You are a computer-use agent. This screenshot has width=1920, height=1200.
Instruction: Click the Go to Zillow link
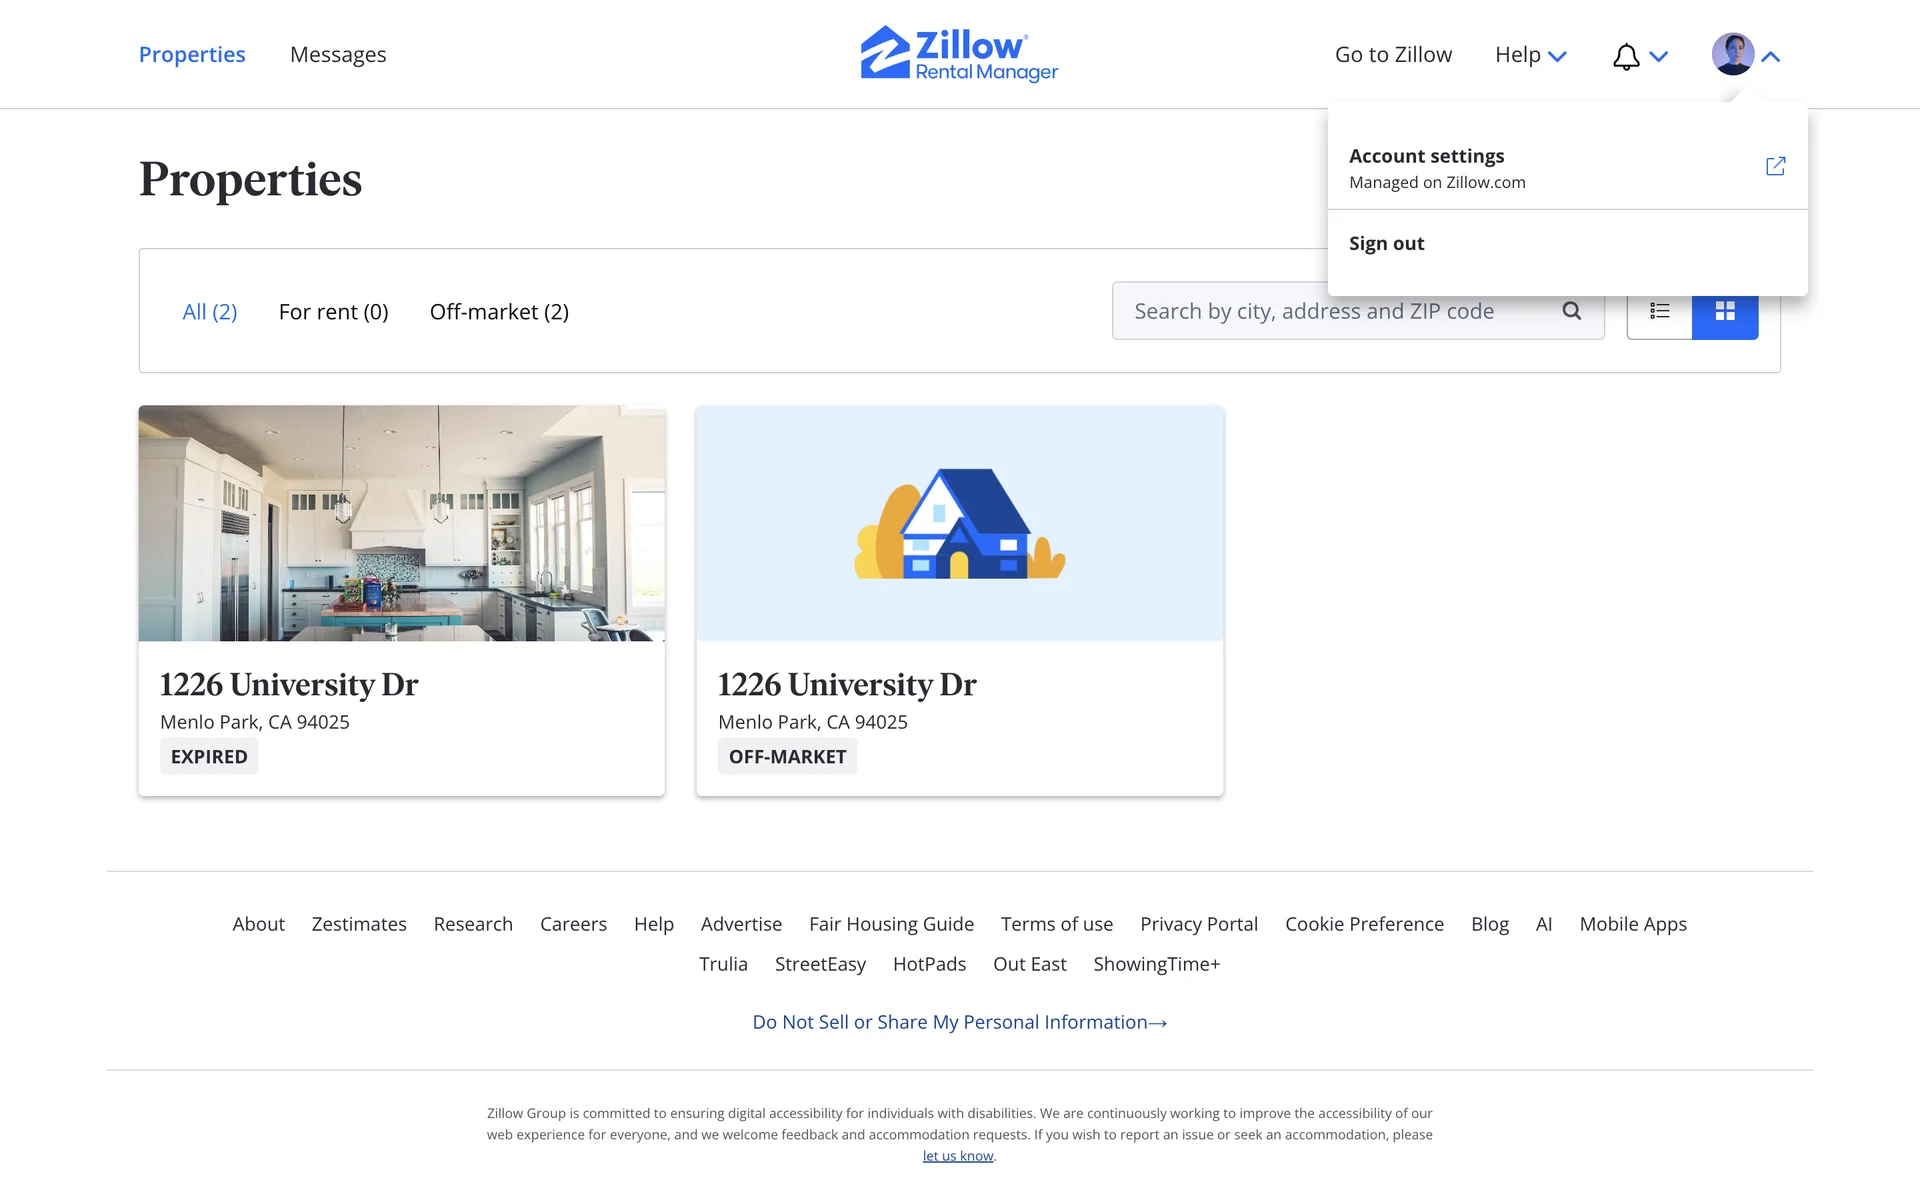[x=1393, y=55]
